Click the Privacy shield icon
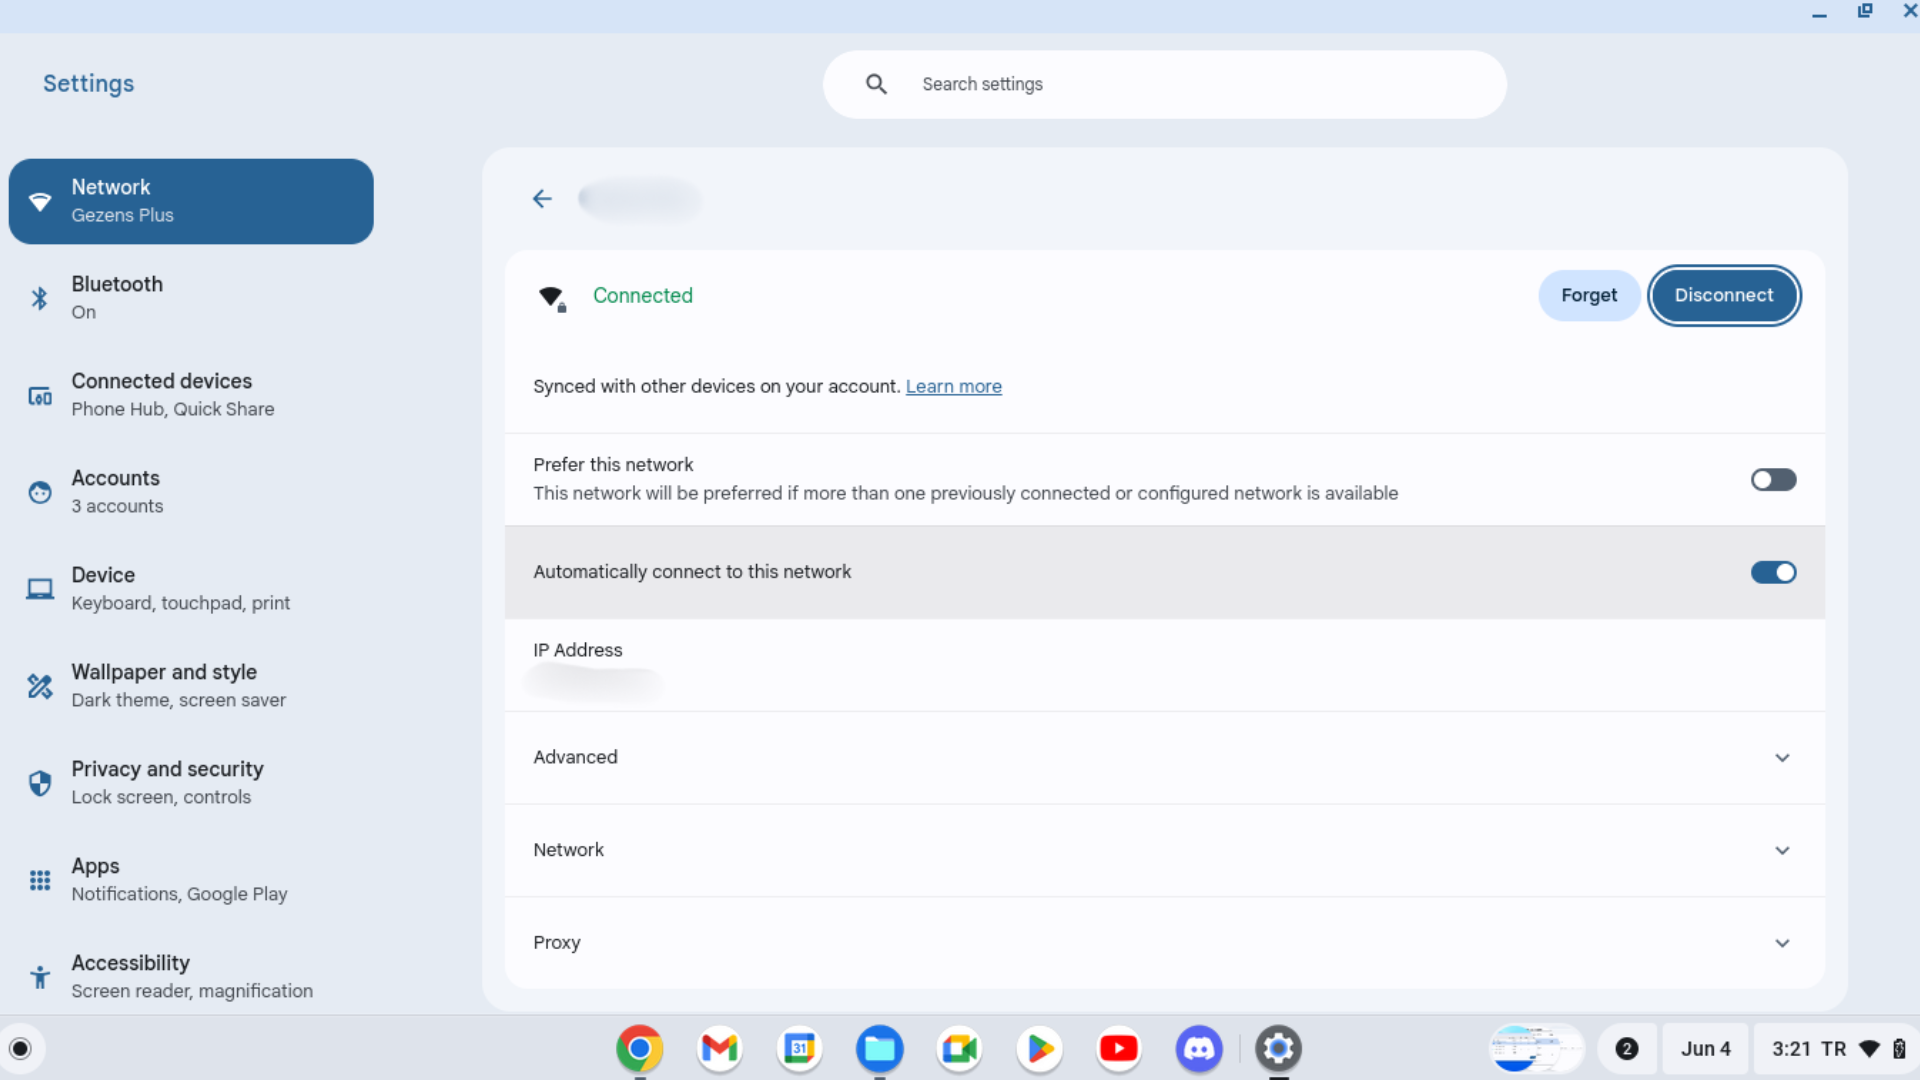 (40, 783)
